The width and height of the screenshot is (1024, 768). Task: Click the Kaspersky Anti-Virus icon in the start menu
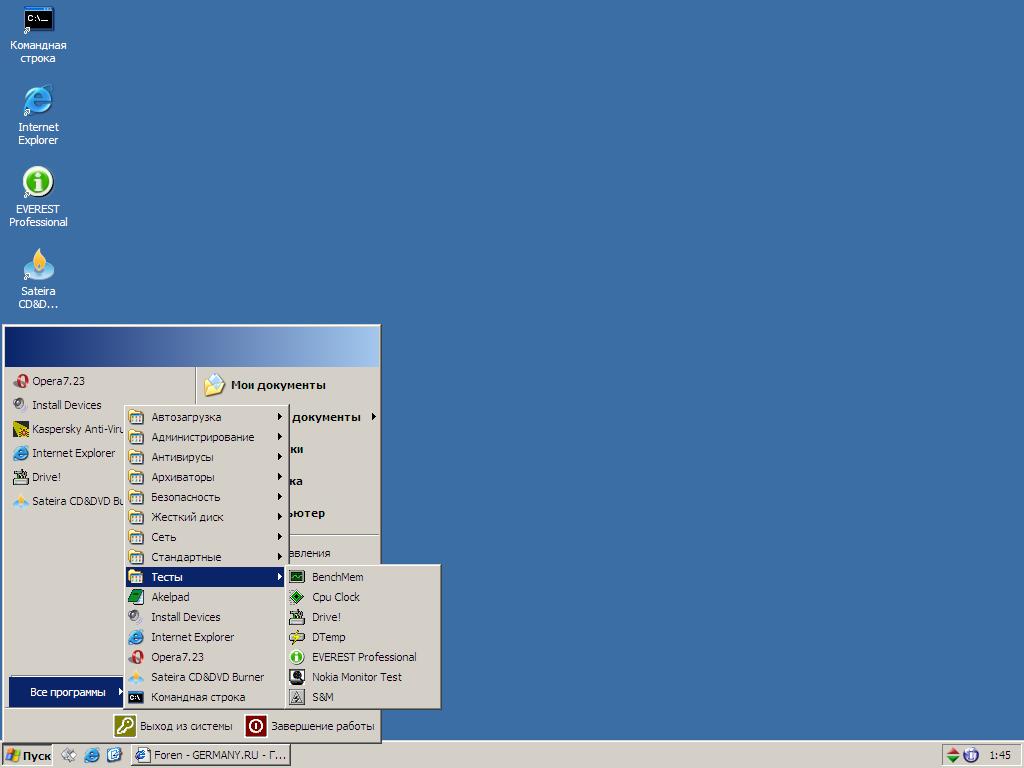coord(21,429)
